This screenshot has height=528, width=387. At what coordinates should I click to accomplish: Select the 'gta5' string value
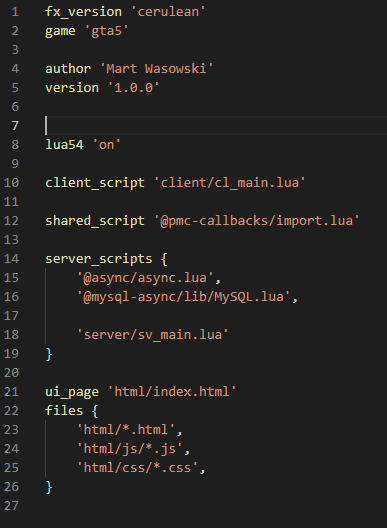[106, 31]
